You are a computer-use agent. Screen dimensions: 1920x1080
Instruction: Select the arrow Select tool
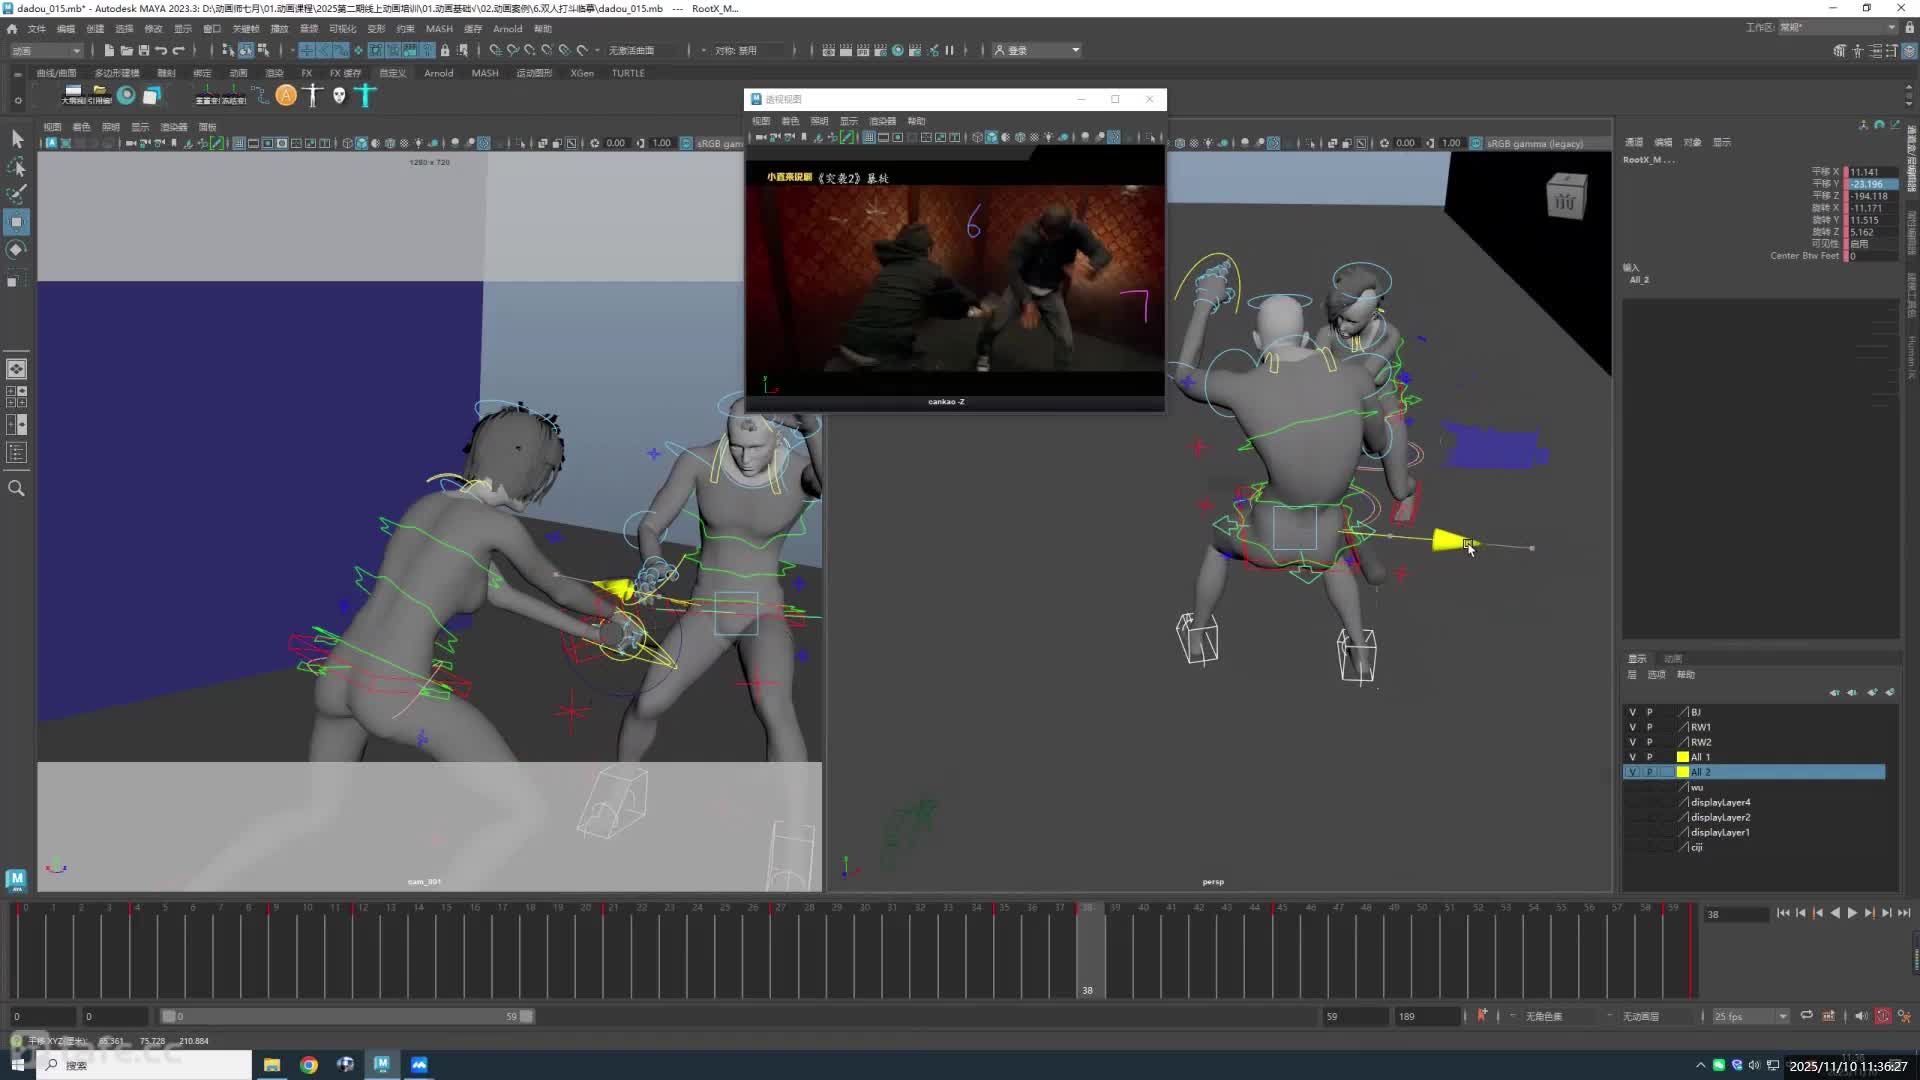pos(17,139)
